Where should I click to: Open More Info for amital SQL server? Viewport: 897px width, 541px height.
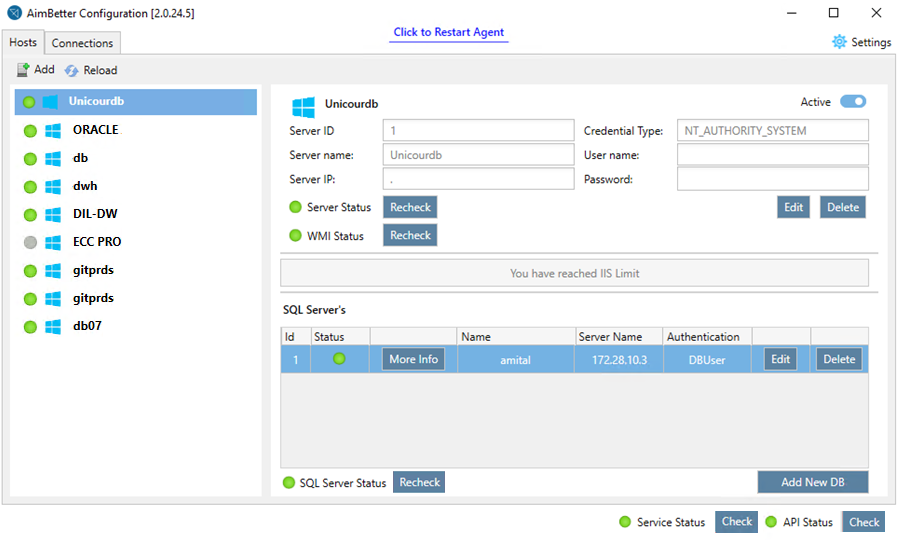pyautogui.click(x=414, y=359)
